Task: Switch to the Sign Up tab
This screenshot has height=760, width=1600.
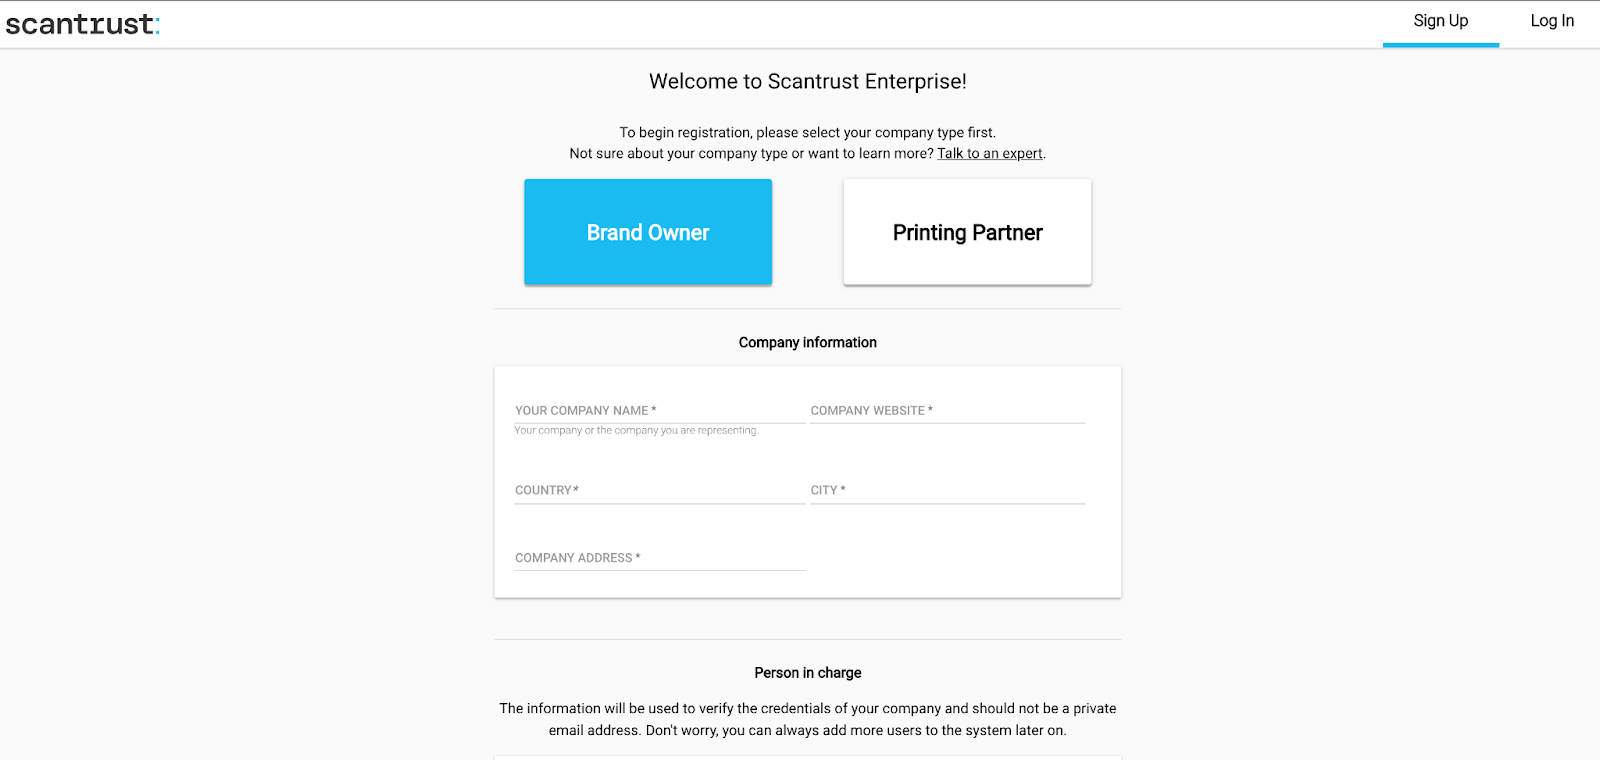Action: [x=1441, y=21]
